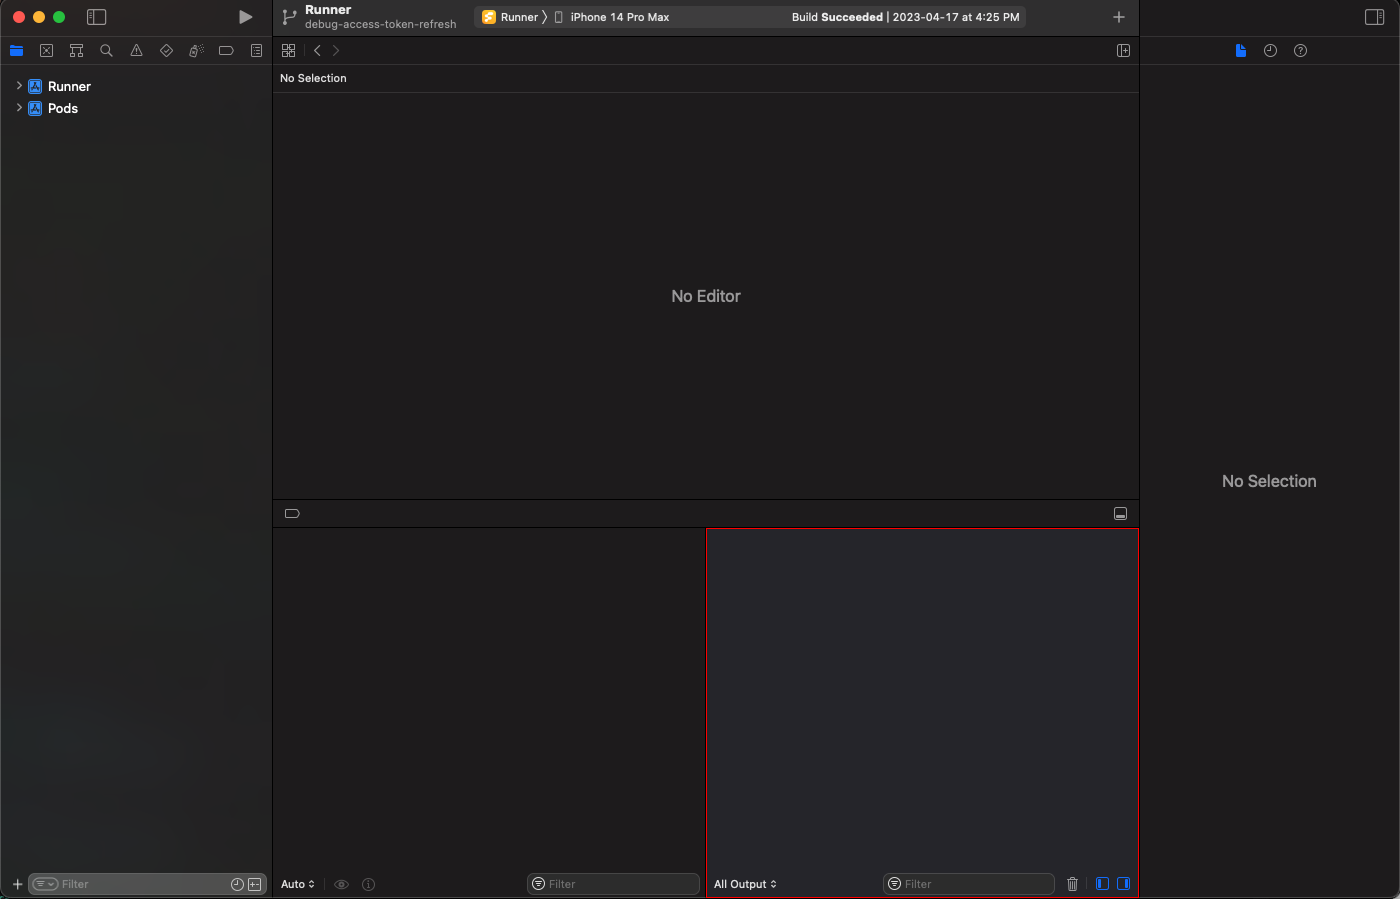Toggle the navigator sidebar visibility

point(97,16)
